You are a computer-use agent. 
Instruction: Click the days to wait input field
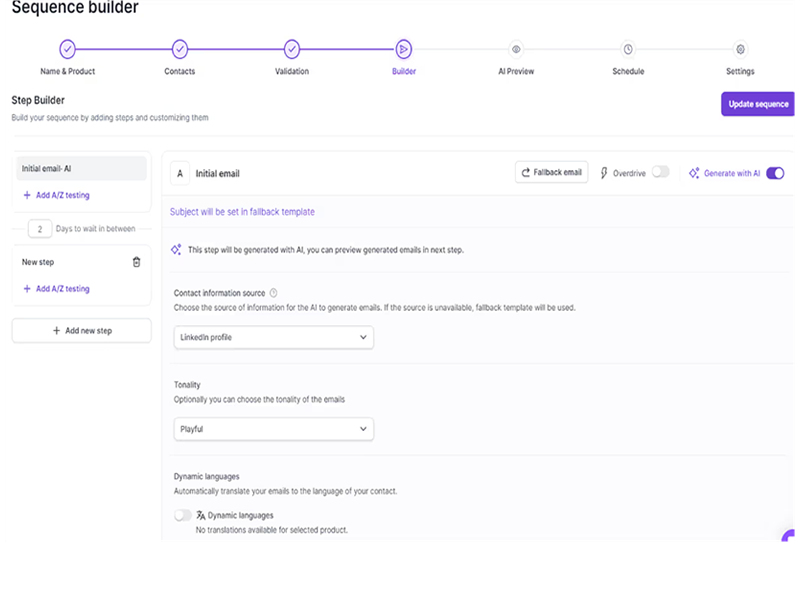39,229
